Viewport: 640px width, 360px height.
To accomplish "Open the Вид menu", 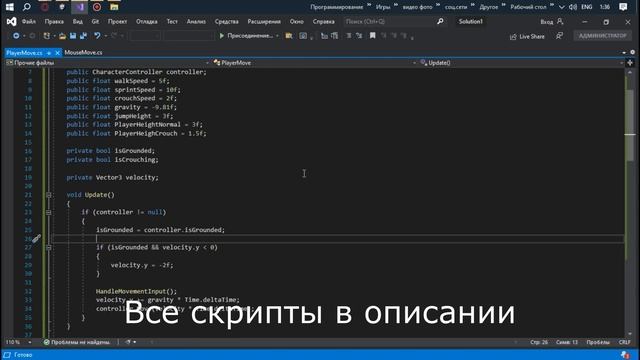I will tap(78, 22).
